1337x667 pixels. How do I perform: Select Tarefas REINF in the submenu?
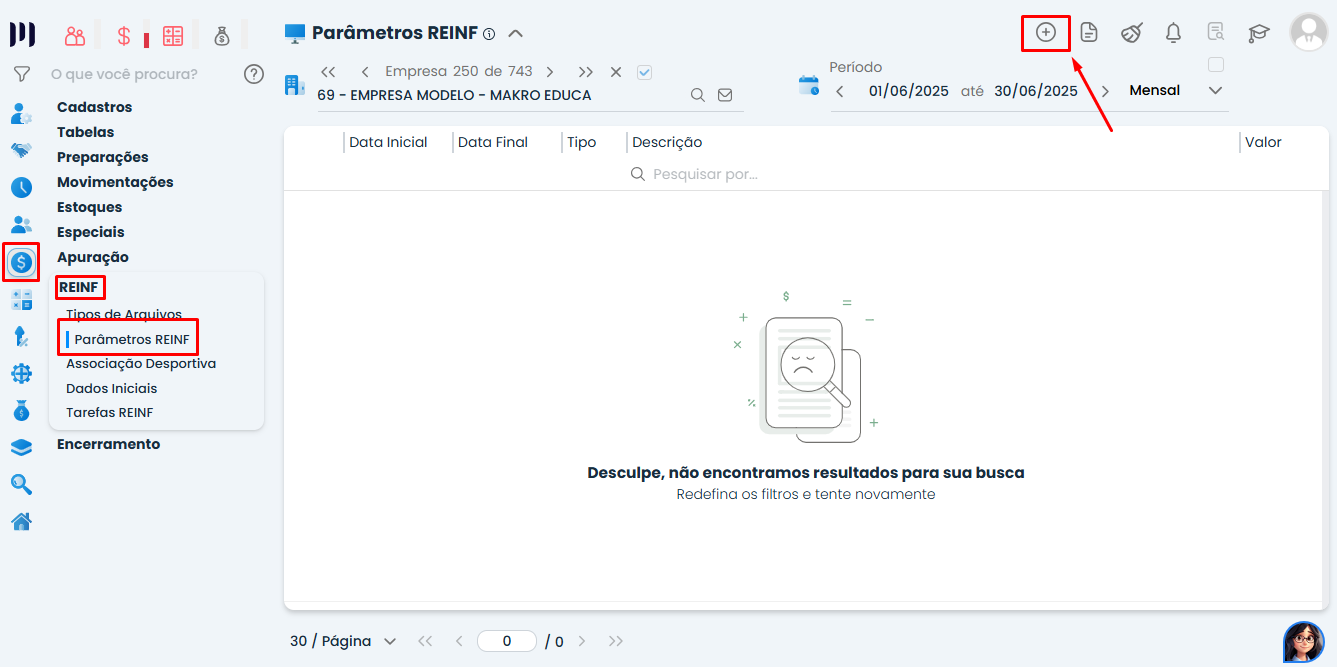tap(109, 412)
